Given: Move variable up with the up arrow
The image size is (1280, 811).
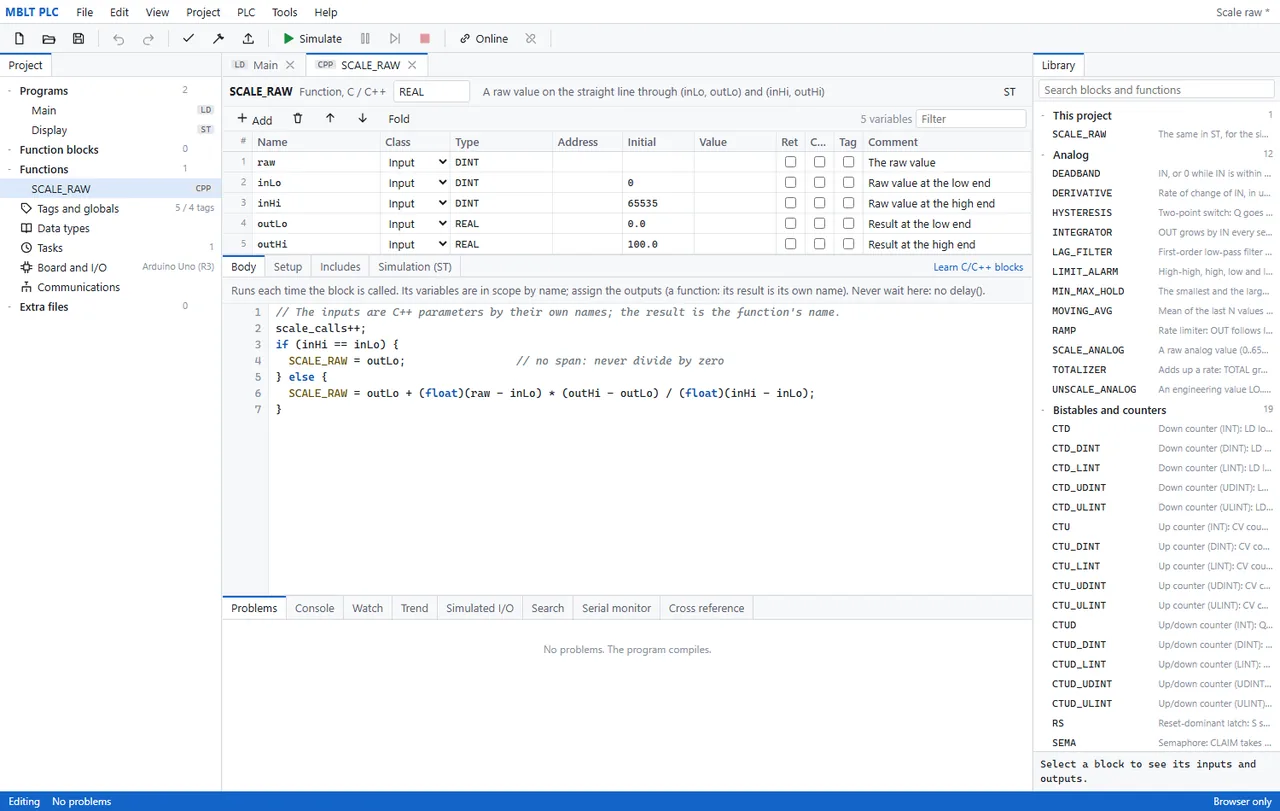Looking at the screenshot, I should (330, 119).
